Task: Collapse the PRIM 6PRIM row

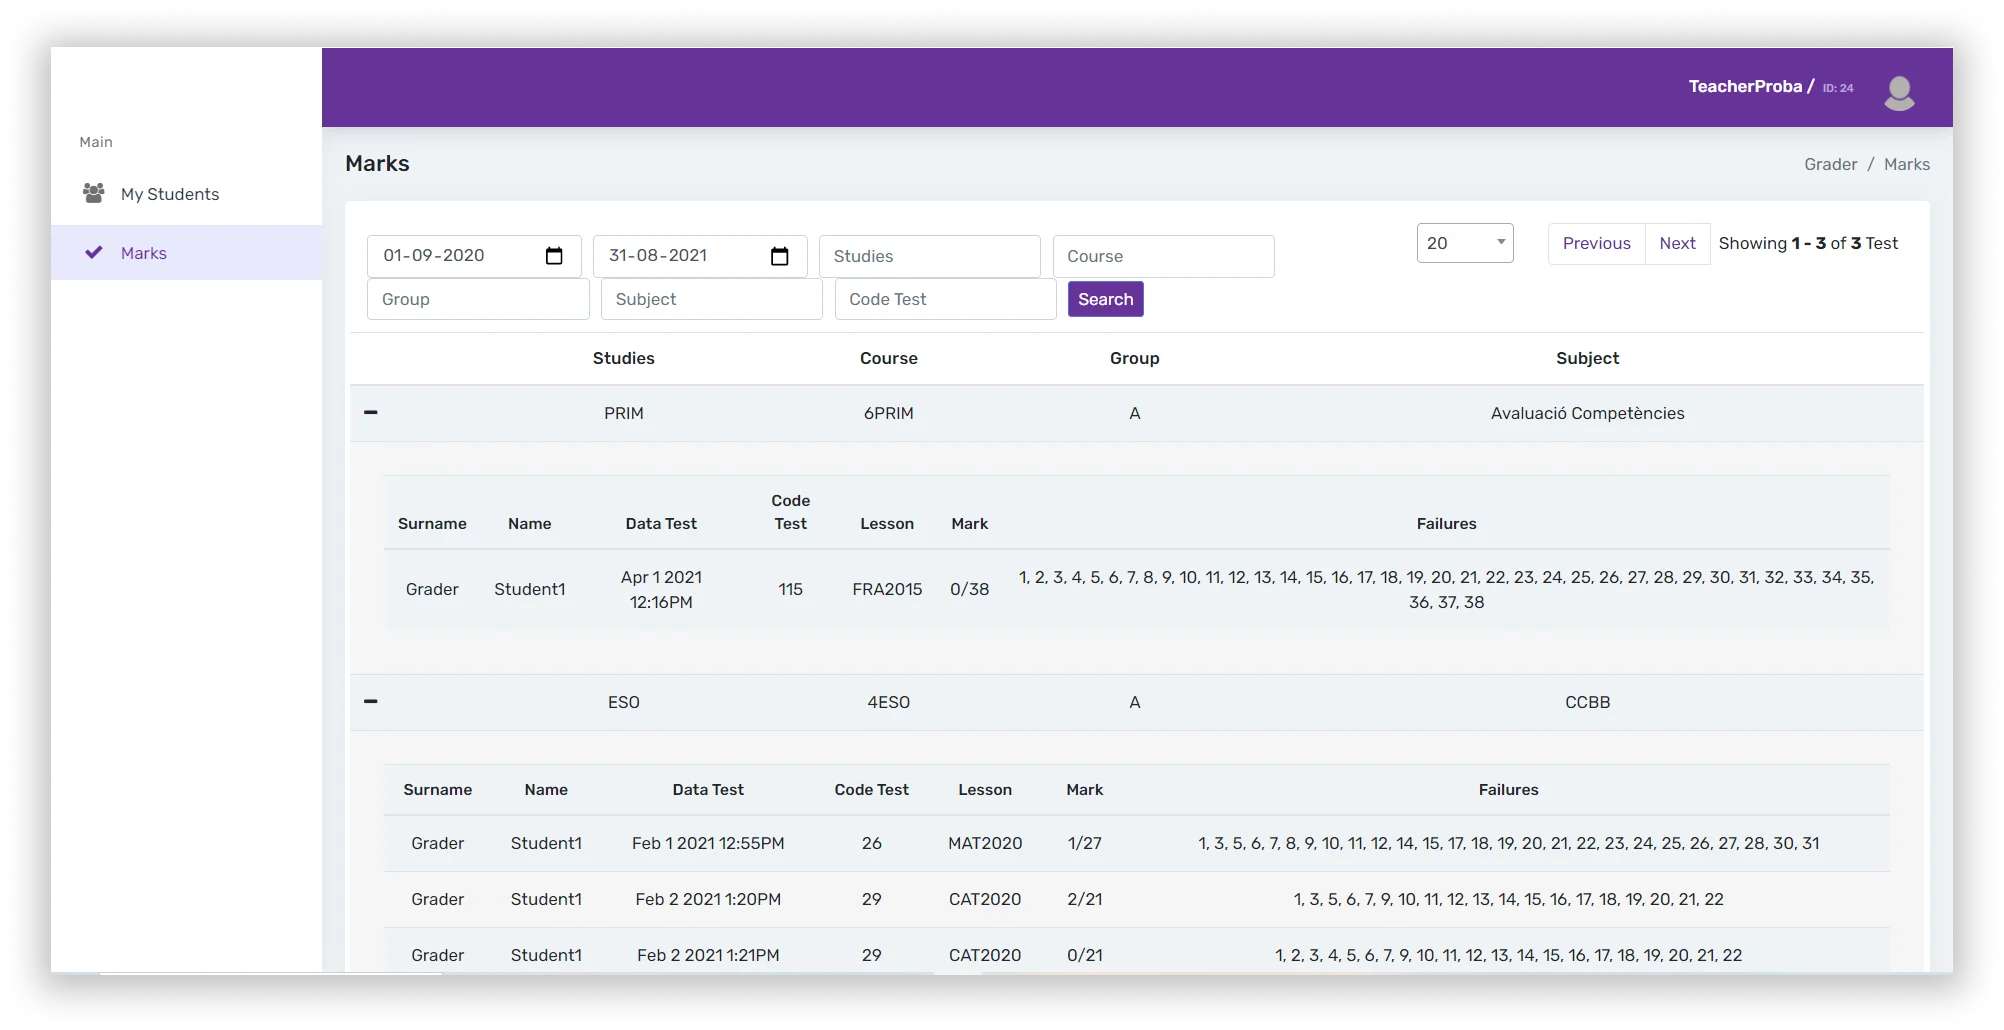Action: (x=371, y=412)
